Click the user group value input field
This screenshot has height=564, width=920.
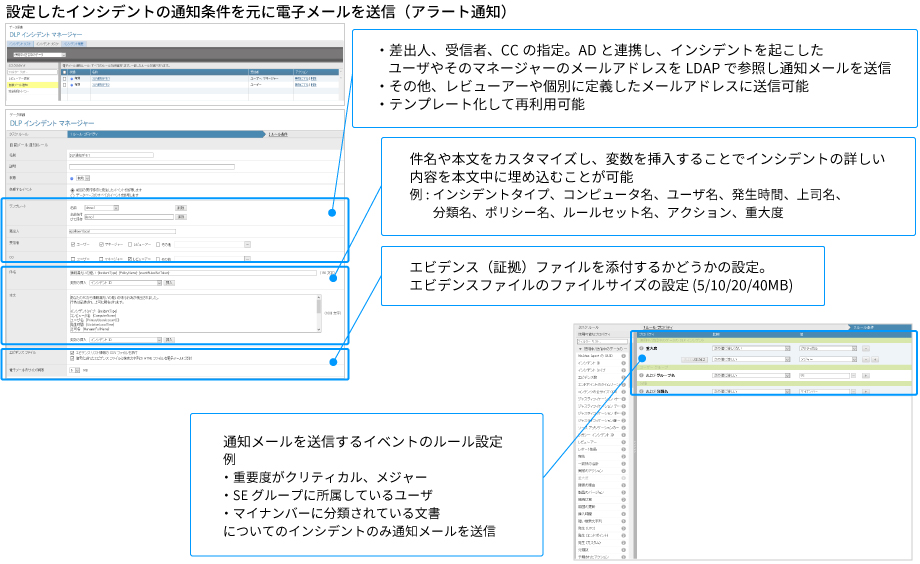click(824, 376)
